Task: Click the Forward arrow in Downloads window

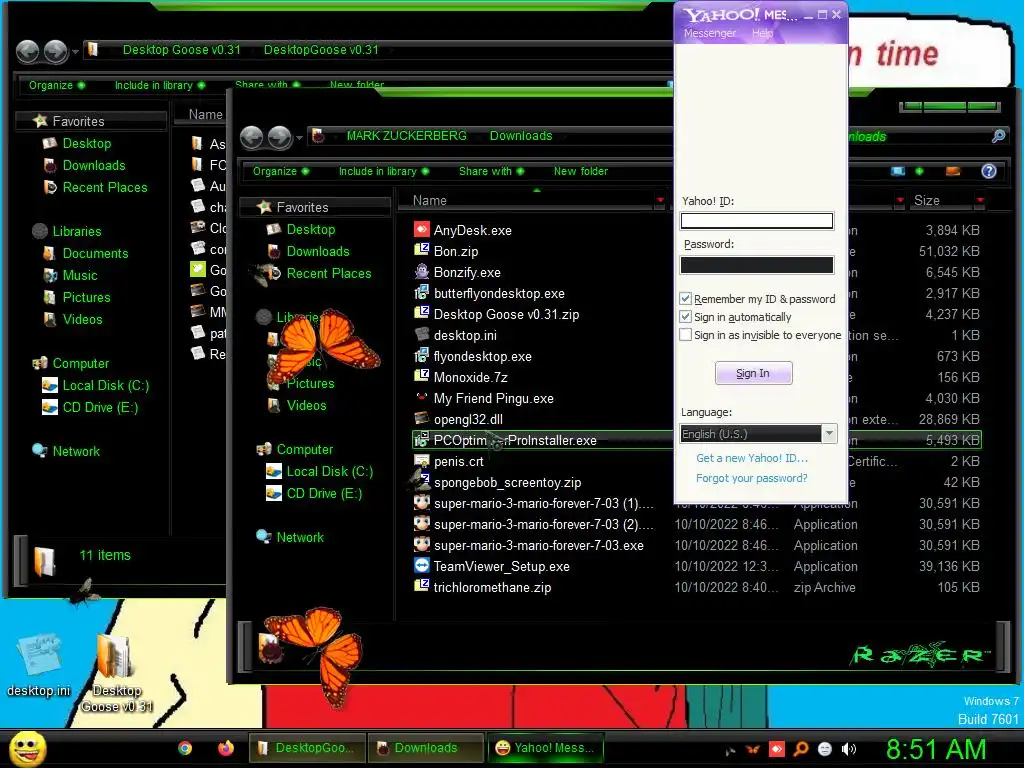Action: point(280,137)
